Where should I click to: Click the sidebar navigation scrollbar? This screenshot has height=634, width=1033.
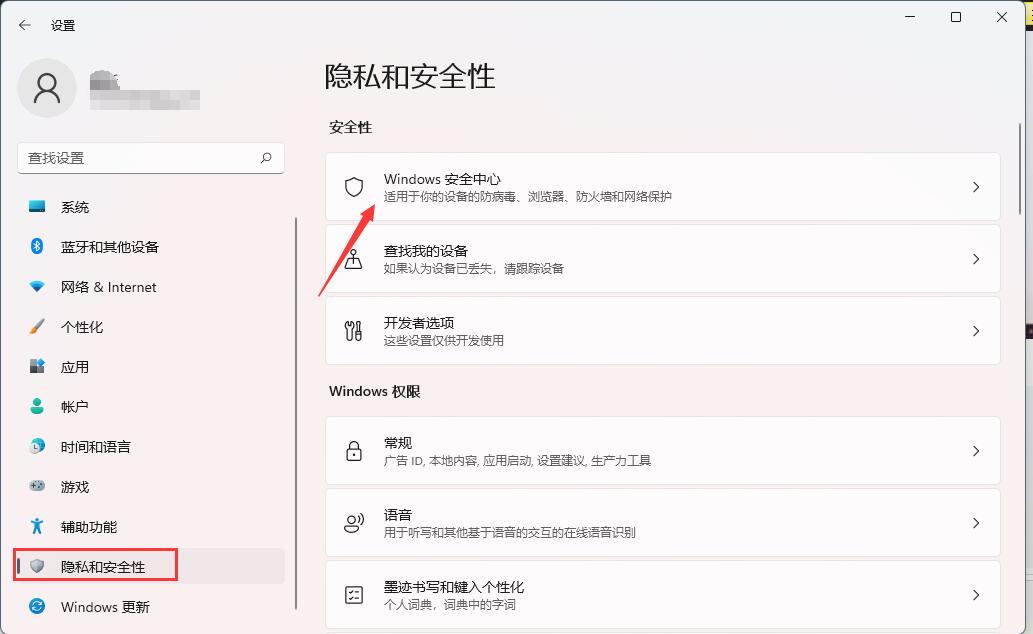[296, 414]
